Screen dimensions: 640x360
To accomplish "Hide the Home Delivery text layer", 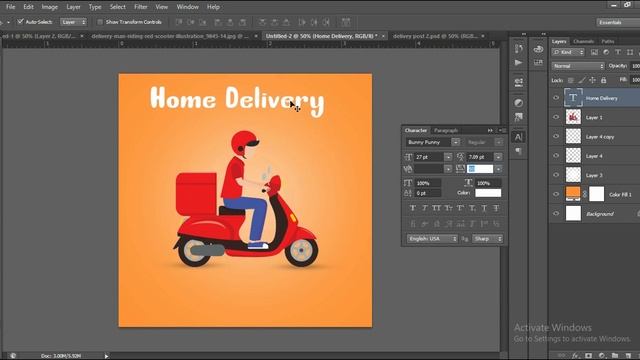I will 556,98.
